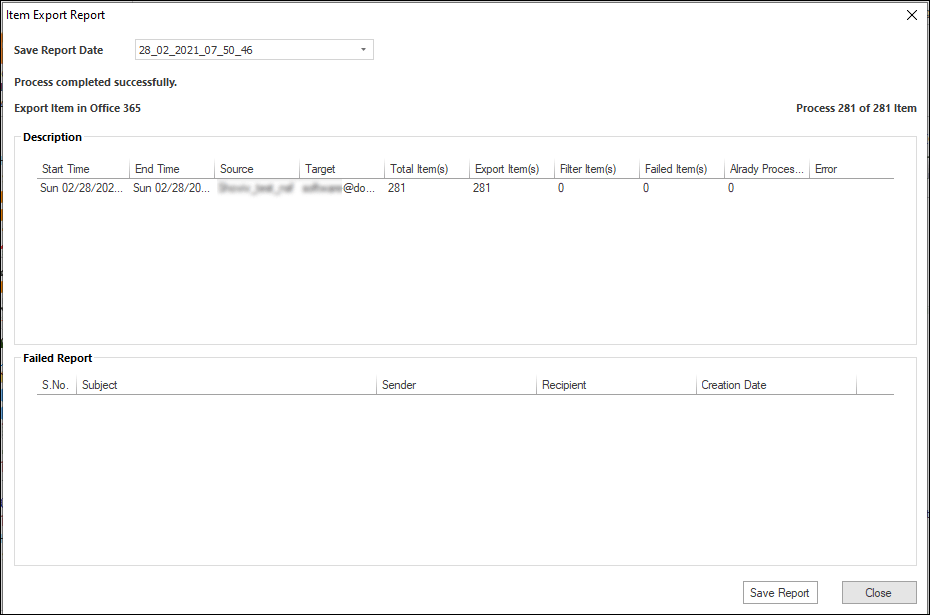
Task: Click the Target column header
Action: click(342, 169)
